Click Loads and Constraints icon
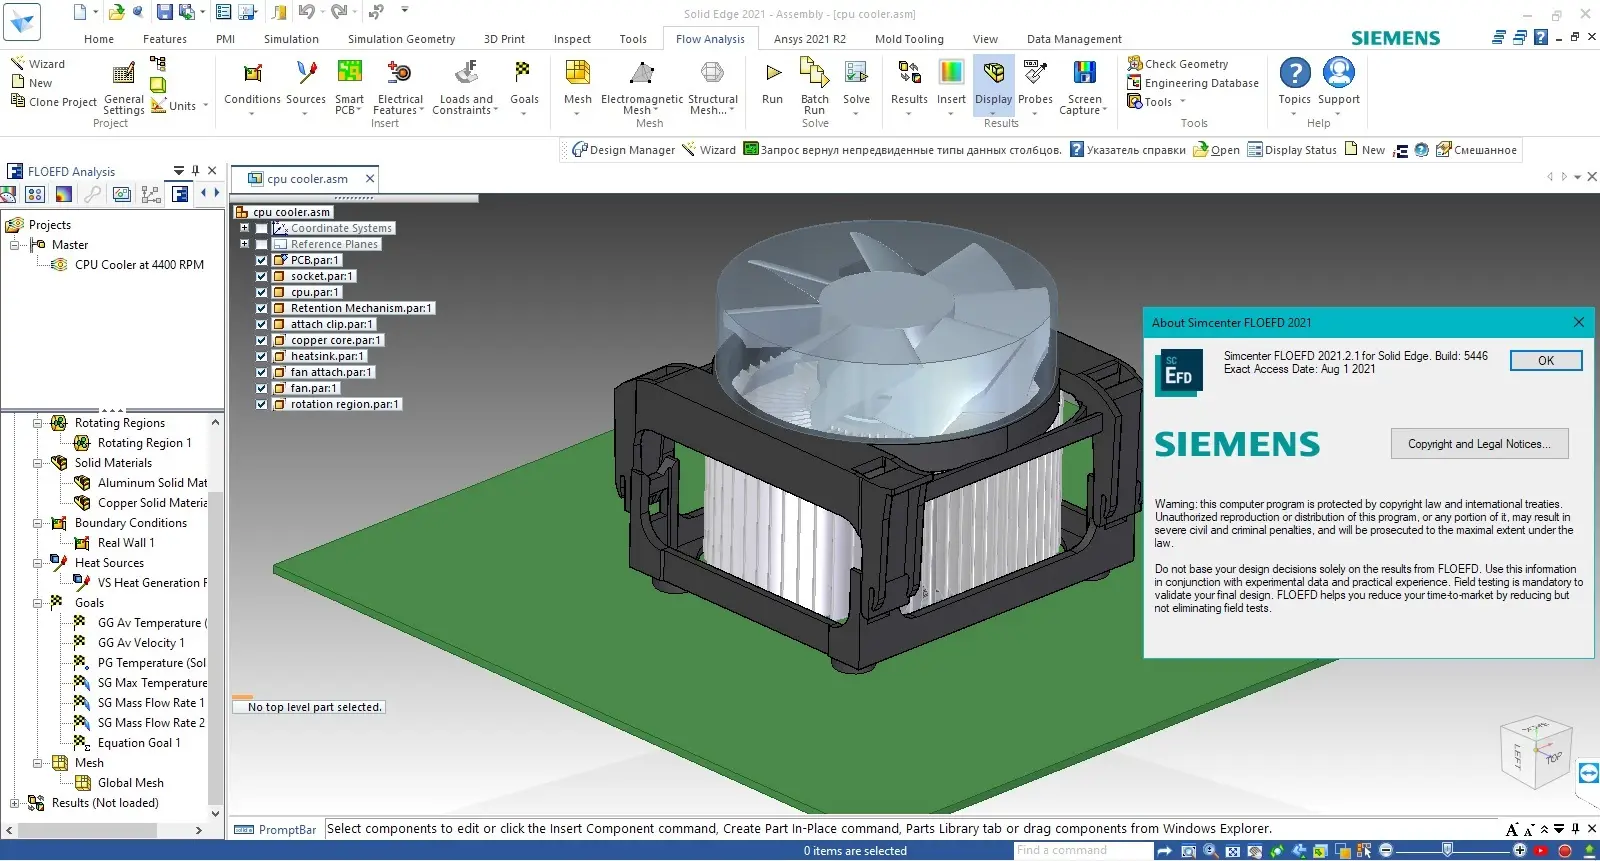 click(x=466, y=73)
